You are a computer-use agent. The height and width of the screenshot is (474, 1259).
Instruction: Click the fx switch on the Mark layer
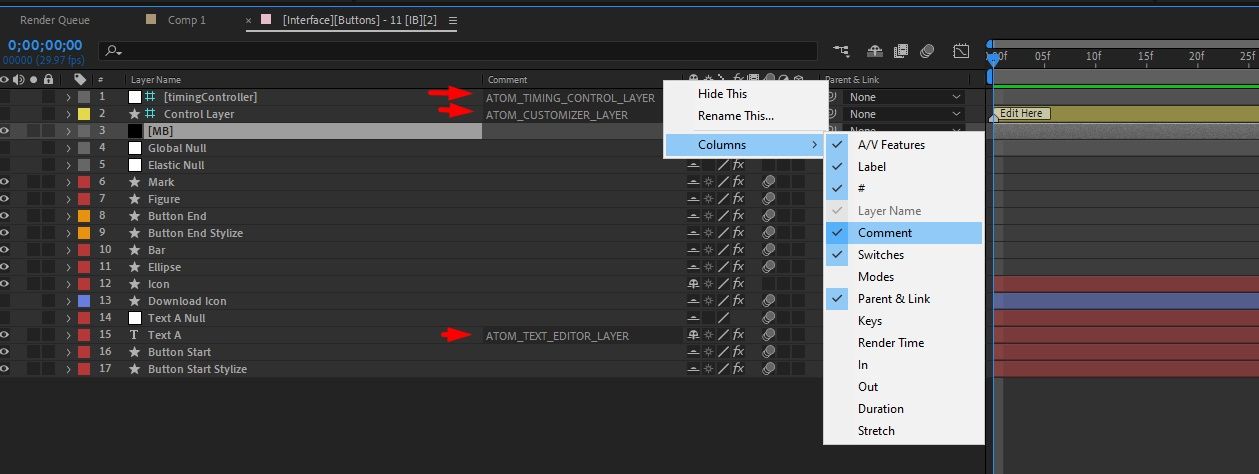pyautogui.click(x=738, y=182)
